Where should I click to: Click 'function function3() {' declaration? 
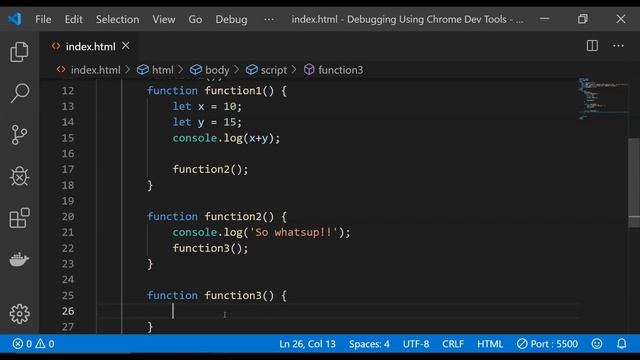pos(217,295)
